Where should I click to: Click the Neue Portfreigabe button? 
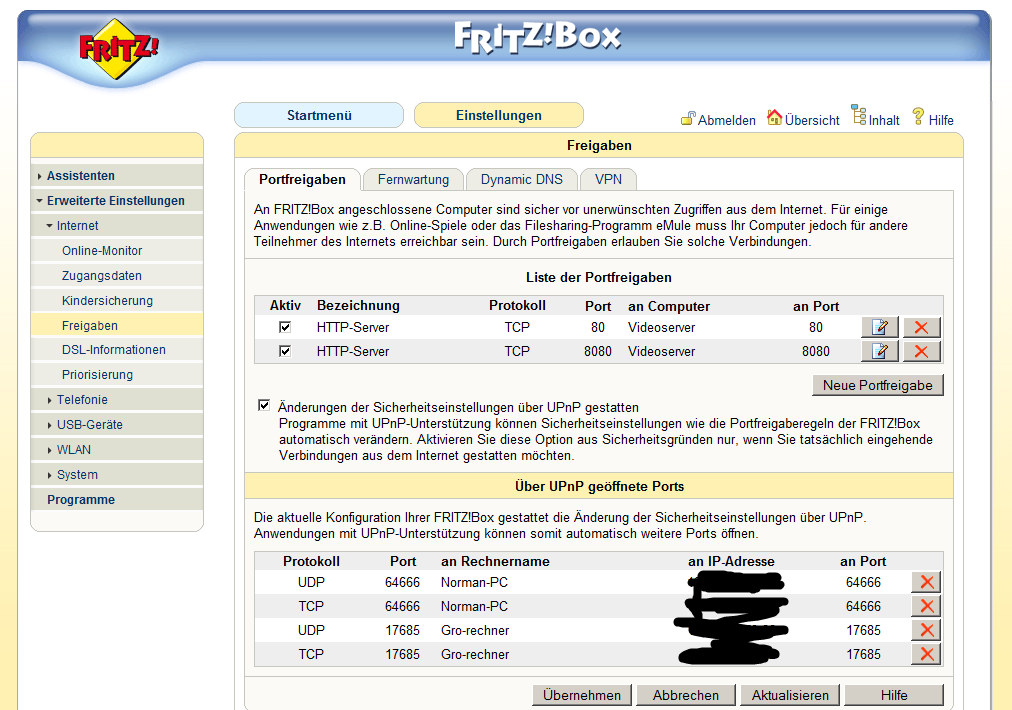(878, 385)
